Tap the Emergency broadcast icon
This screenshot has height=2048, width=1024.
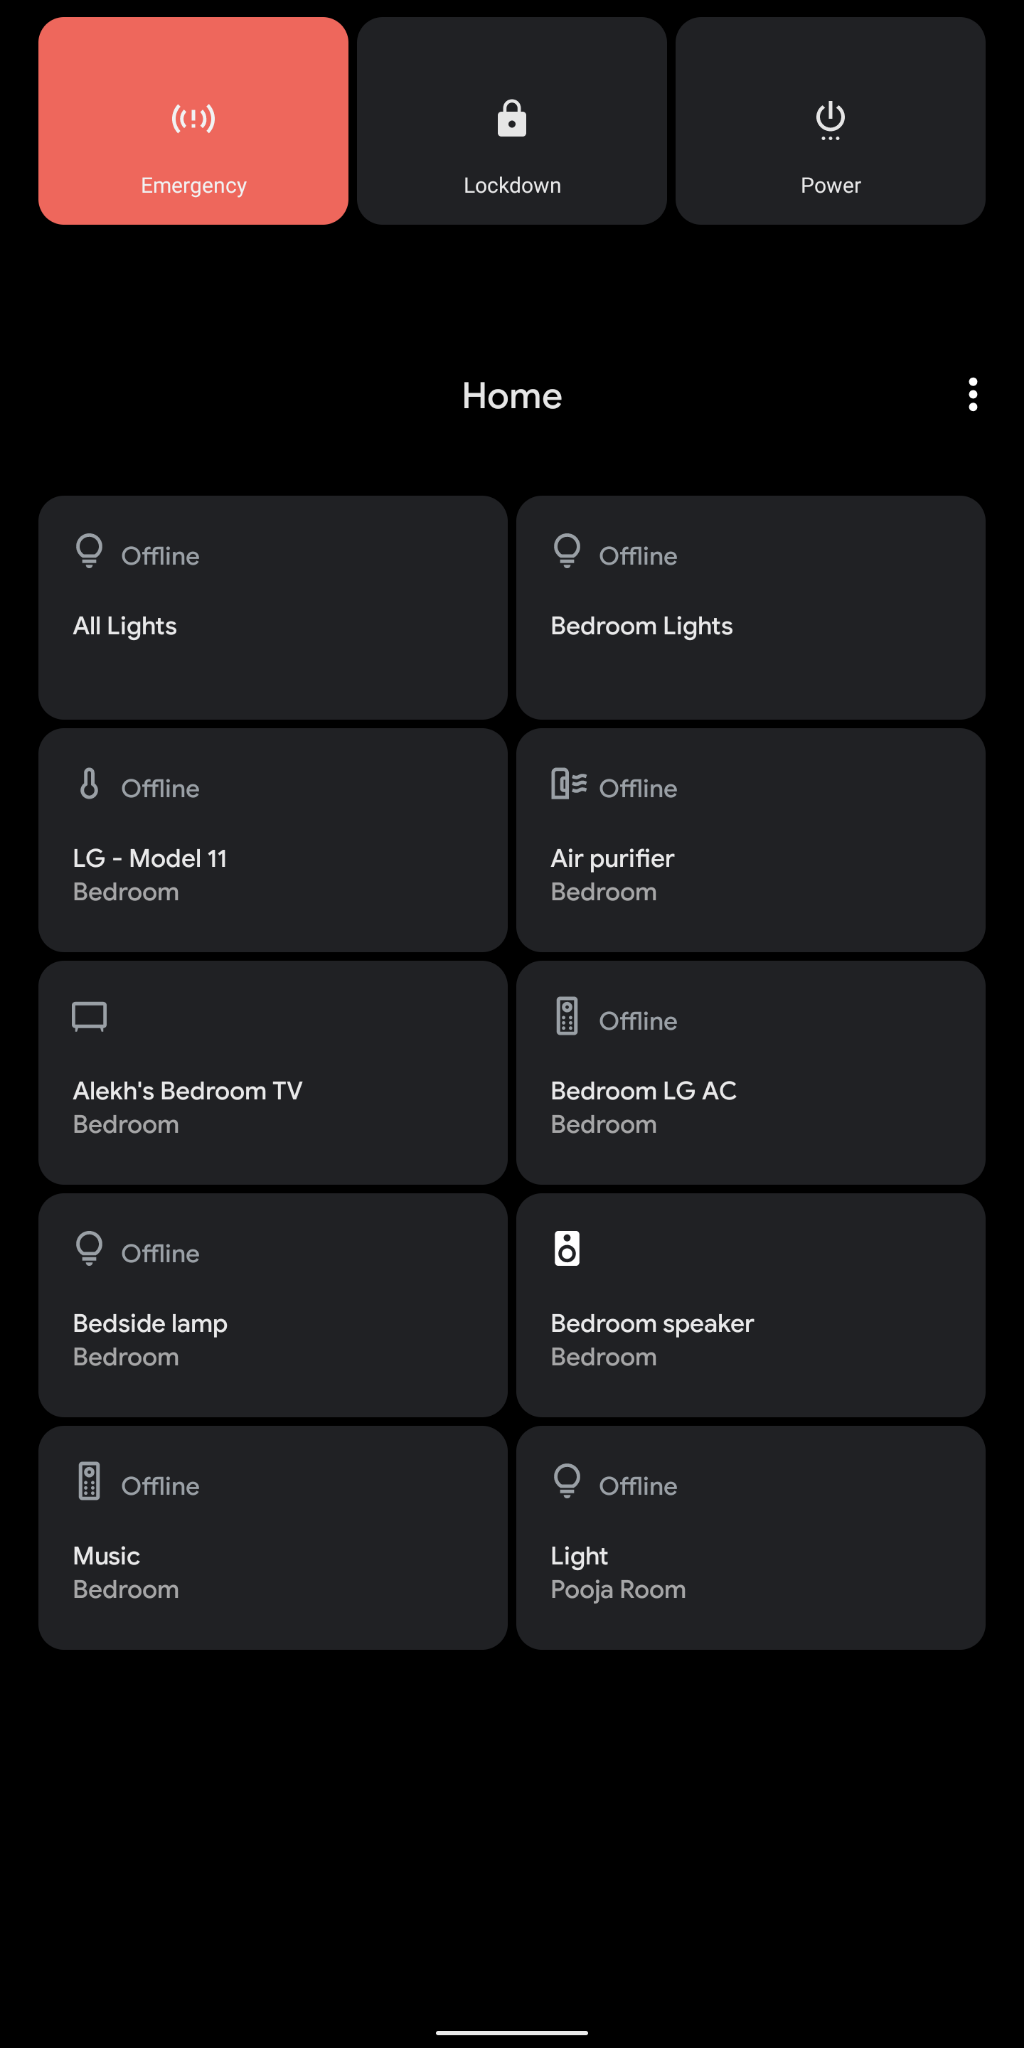193,119
